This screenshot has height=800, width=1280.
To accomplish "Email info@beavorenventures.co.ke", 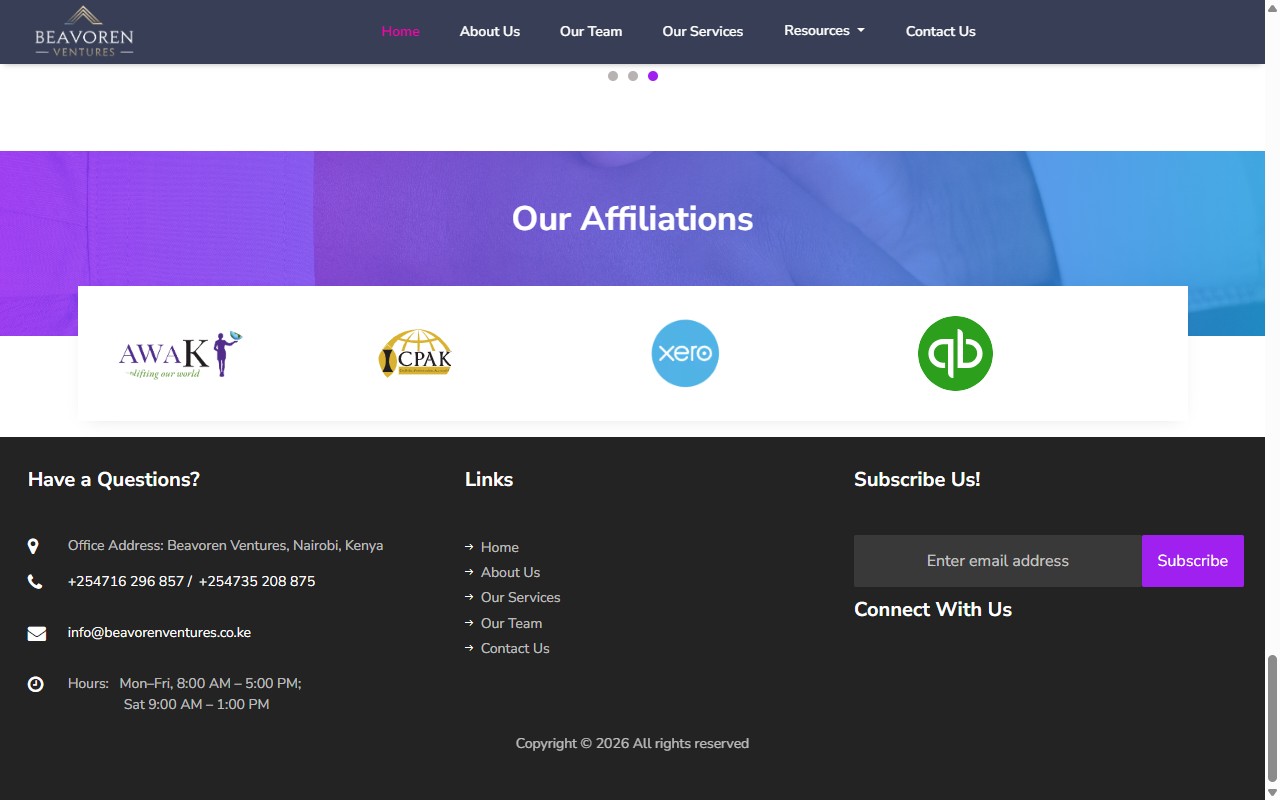I will click(159, 632).
